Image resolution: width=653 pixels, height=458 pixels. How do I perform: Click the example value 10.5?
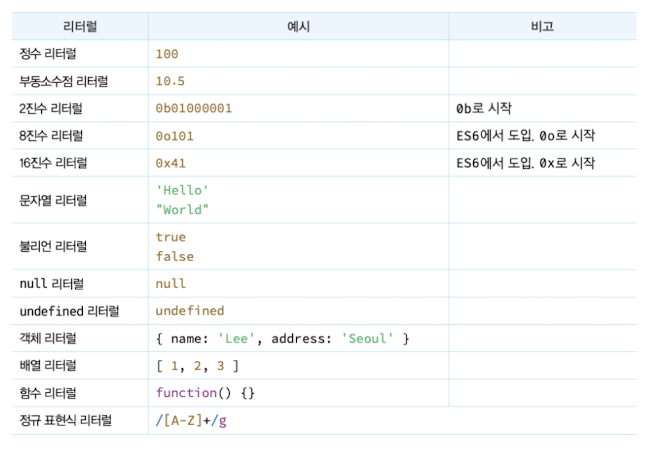point(170,81)
